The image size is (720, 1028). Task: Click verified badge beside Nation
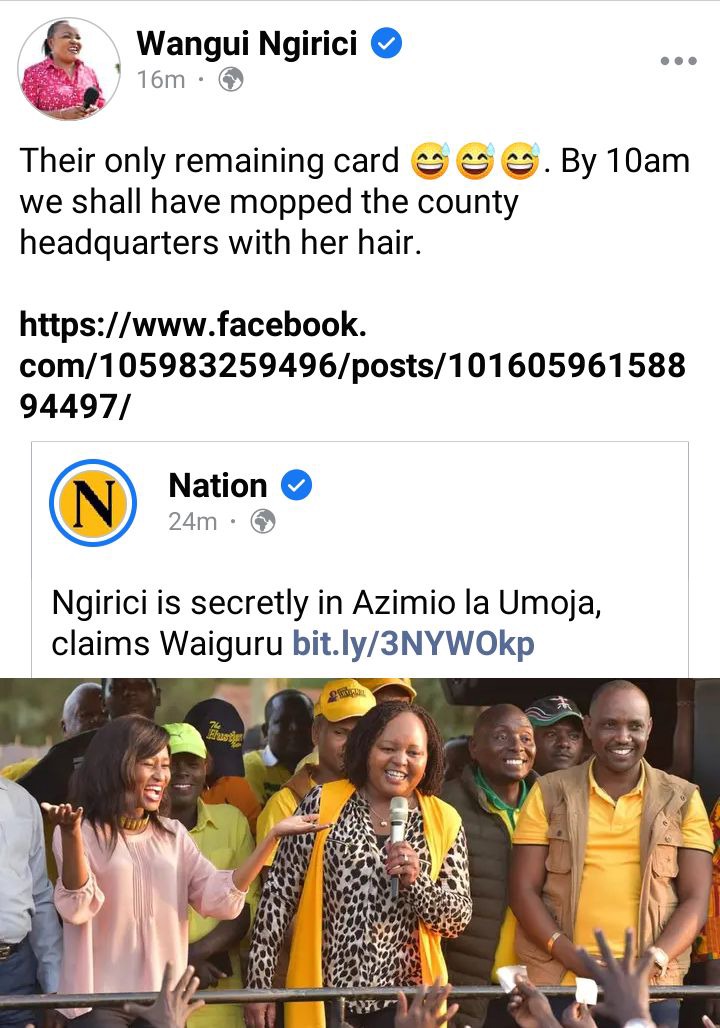[x=296, y=486]
